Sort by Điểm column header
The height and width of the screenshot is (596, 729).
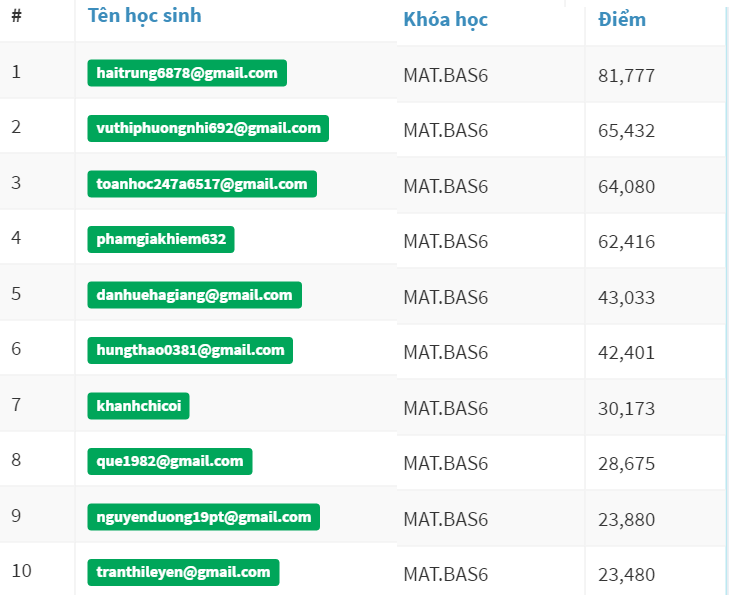[622, 20]
